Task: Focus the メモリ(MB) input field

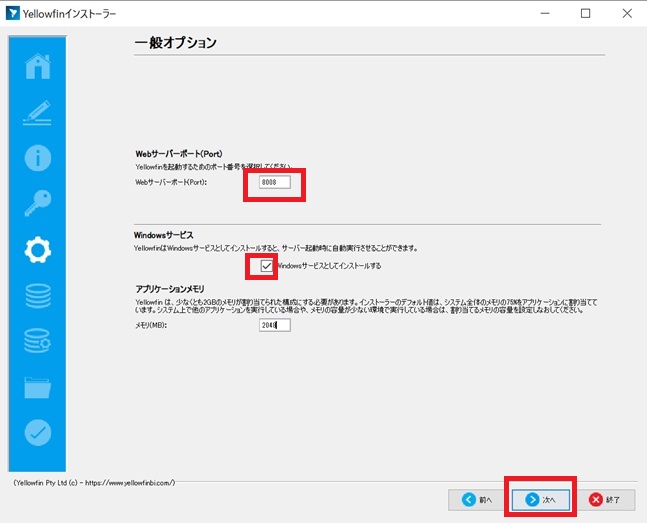Action: (x=275, y=325)
